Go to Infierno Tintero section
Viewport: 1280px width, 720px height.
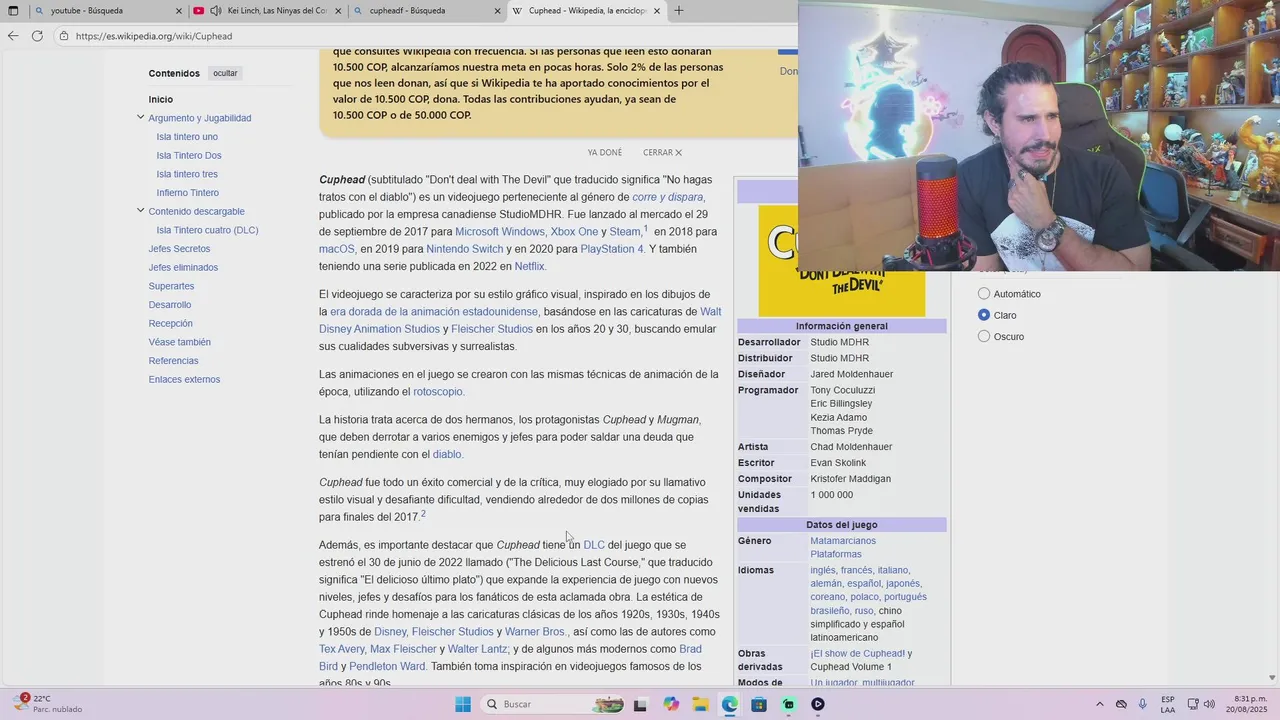pyautogui.click(x=188, y=193)
